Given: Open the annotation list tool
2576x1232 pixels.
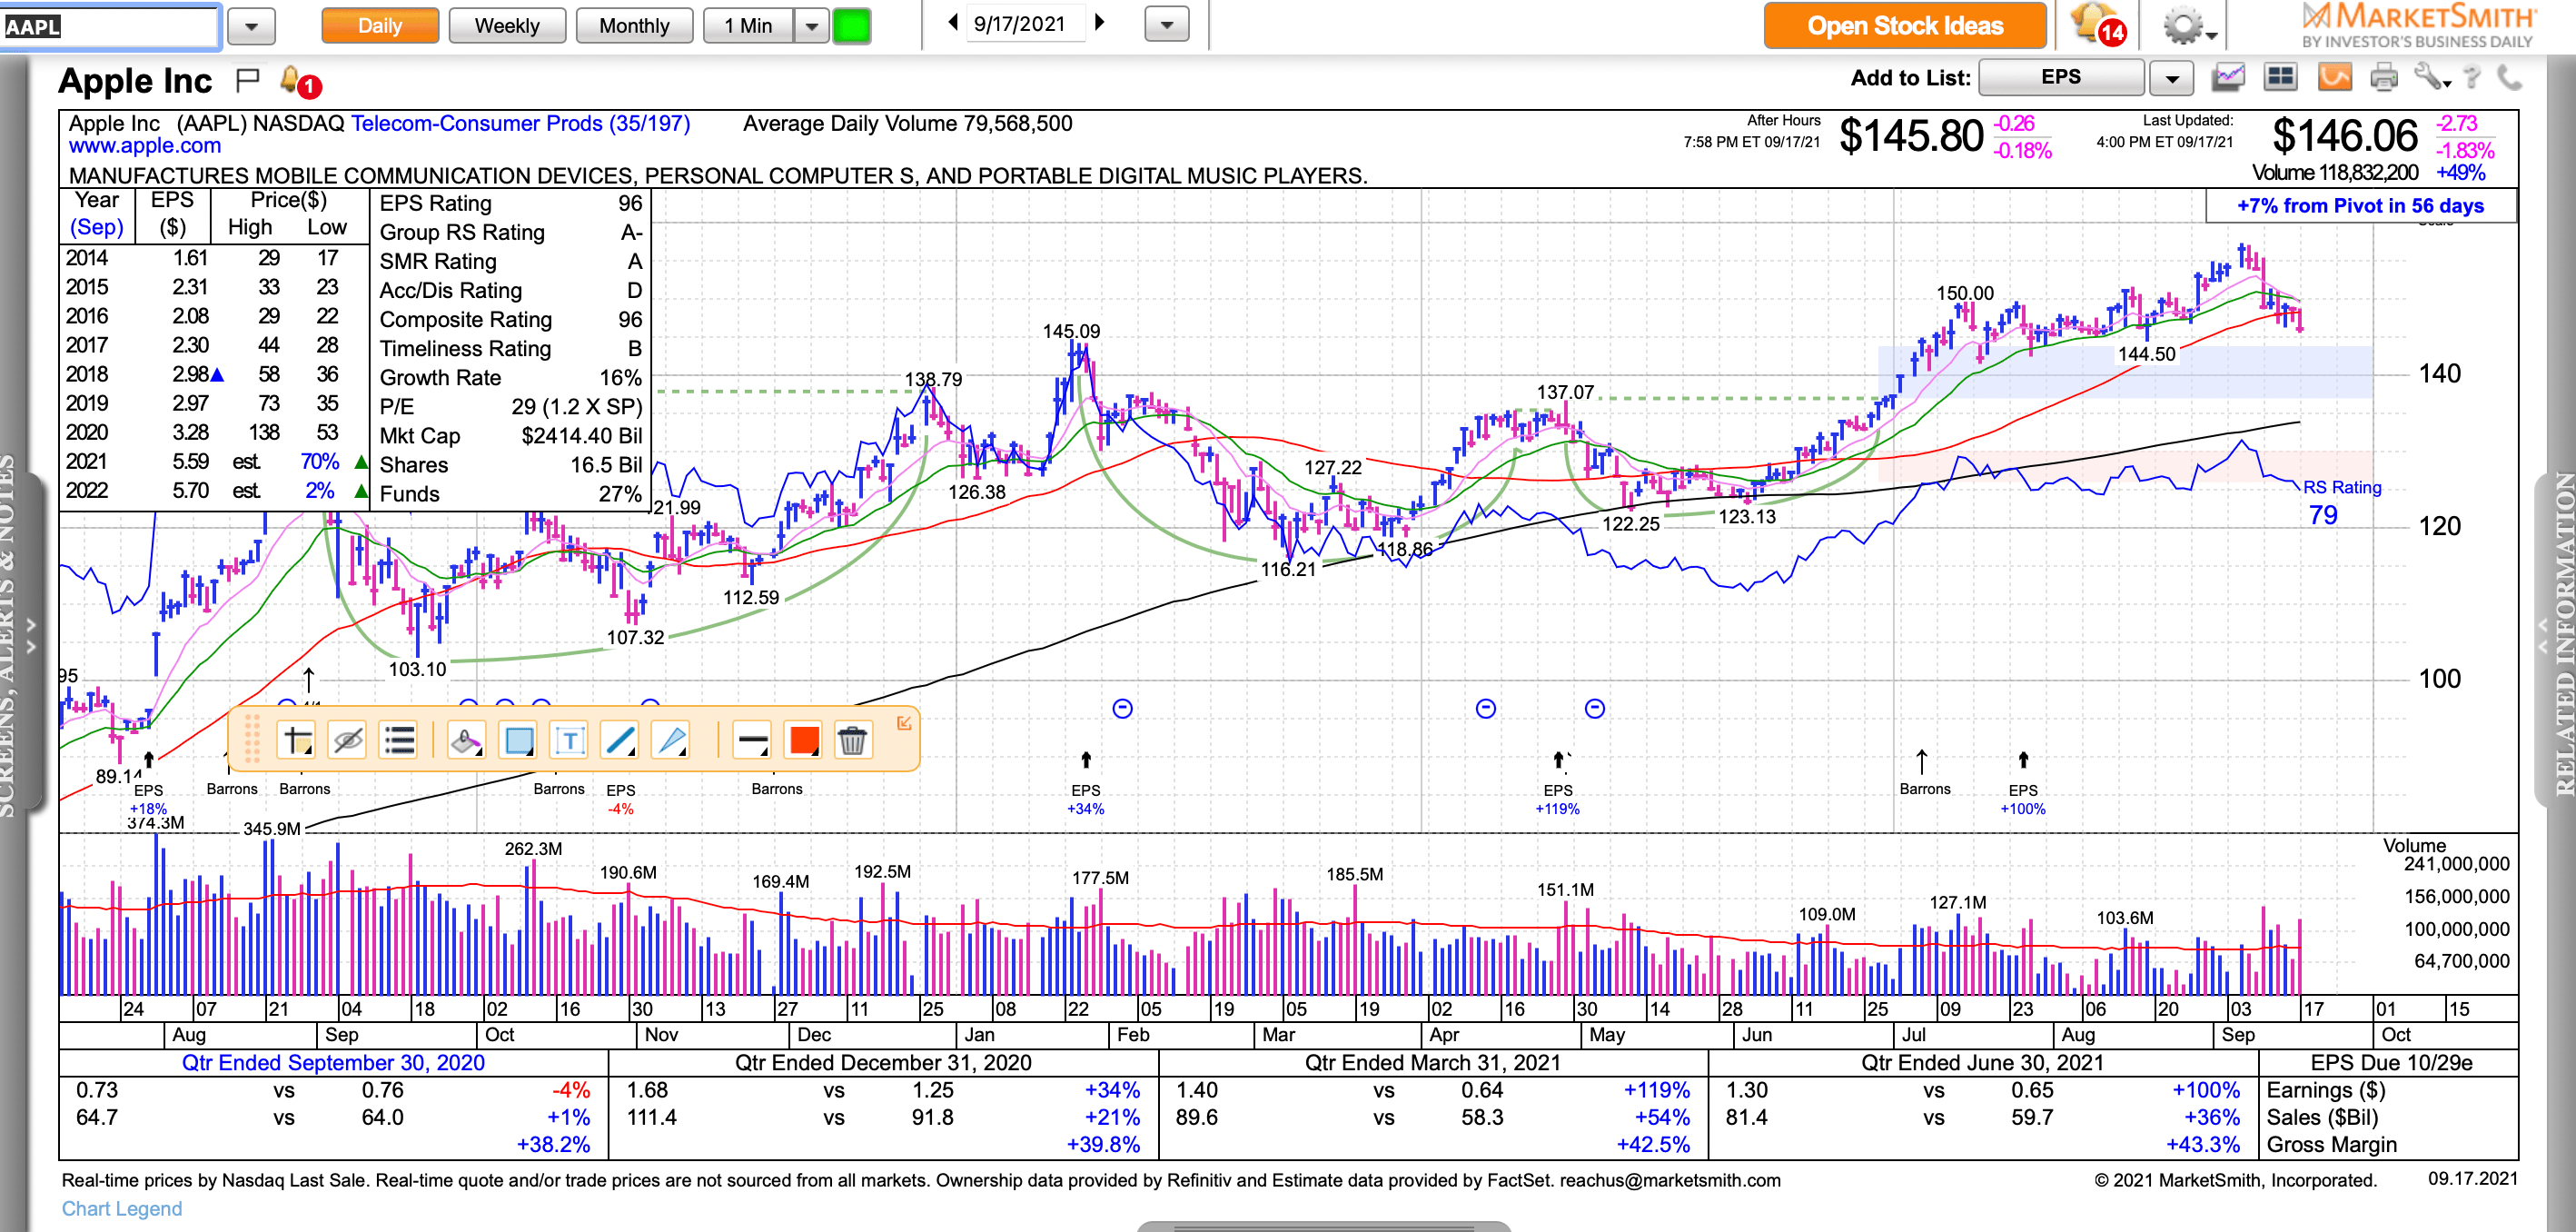Looking at the screenshot, I should click(399, 741).
